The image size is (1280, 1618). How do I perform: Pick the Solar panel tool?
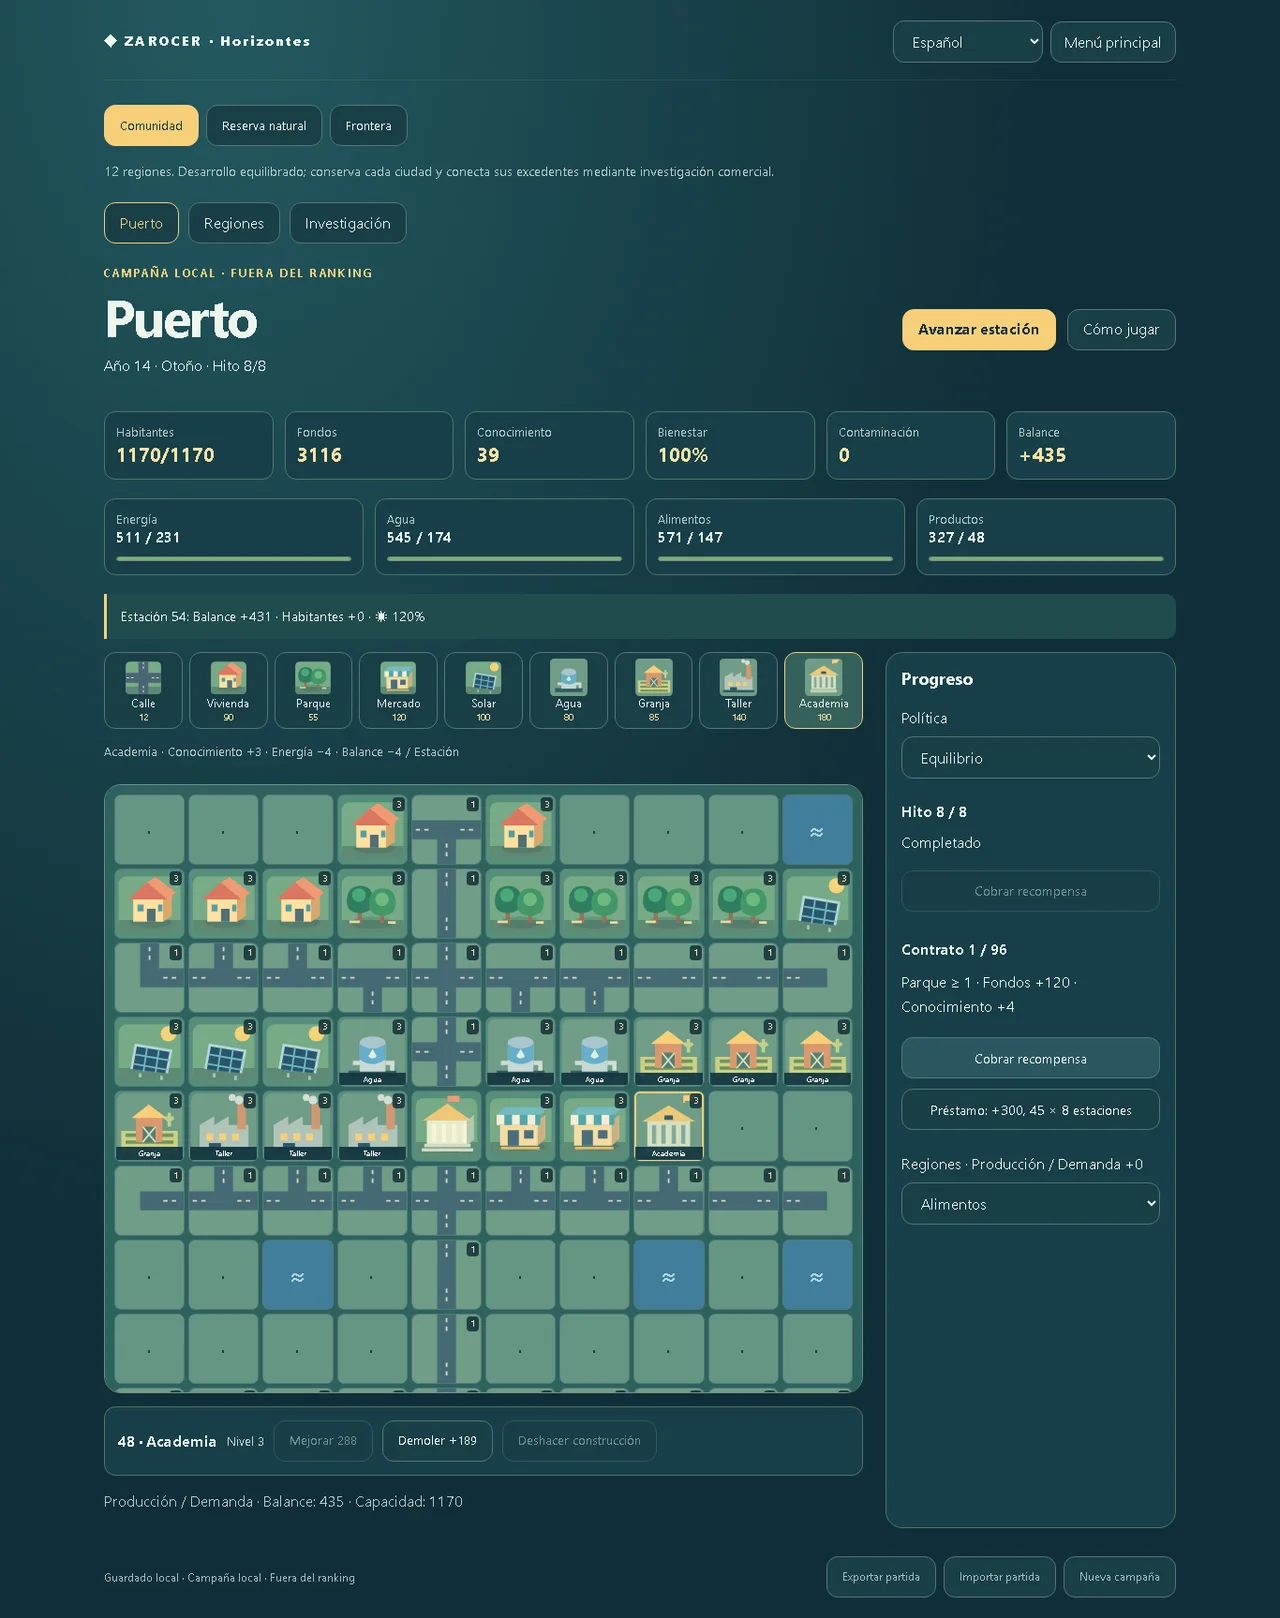click(483, 690)
